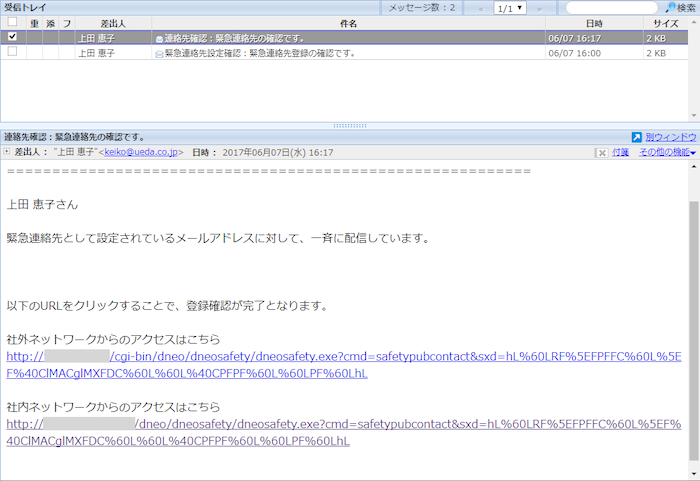The height and width of the screenshot is (481, 700).
Task: Open the 1/1 page selector dropdown
Action: [x=510, y=8]
